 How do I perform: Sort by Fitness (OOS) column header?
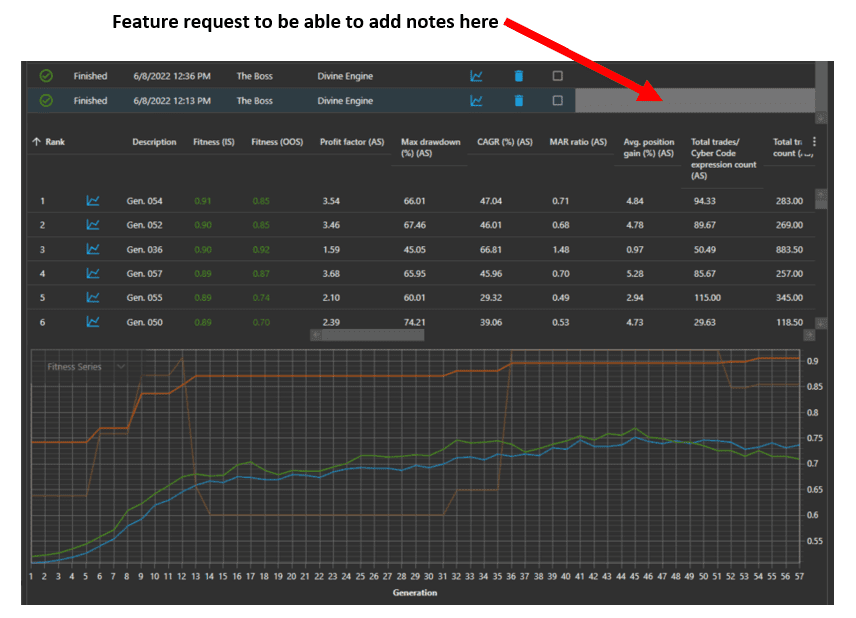[x=277, y=142]
